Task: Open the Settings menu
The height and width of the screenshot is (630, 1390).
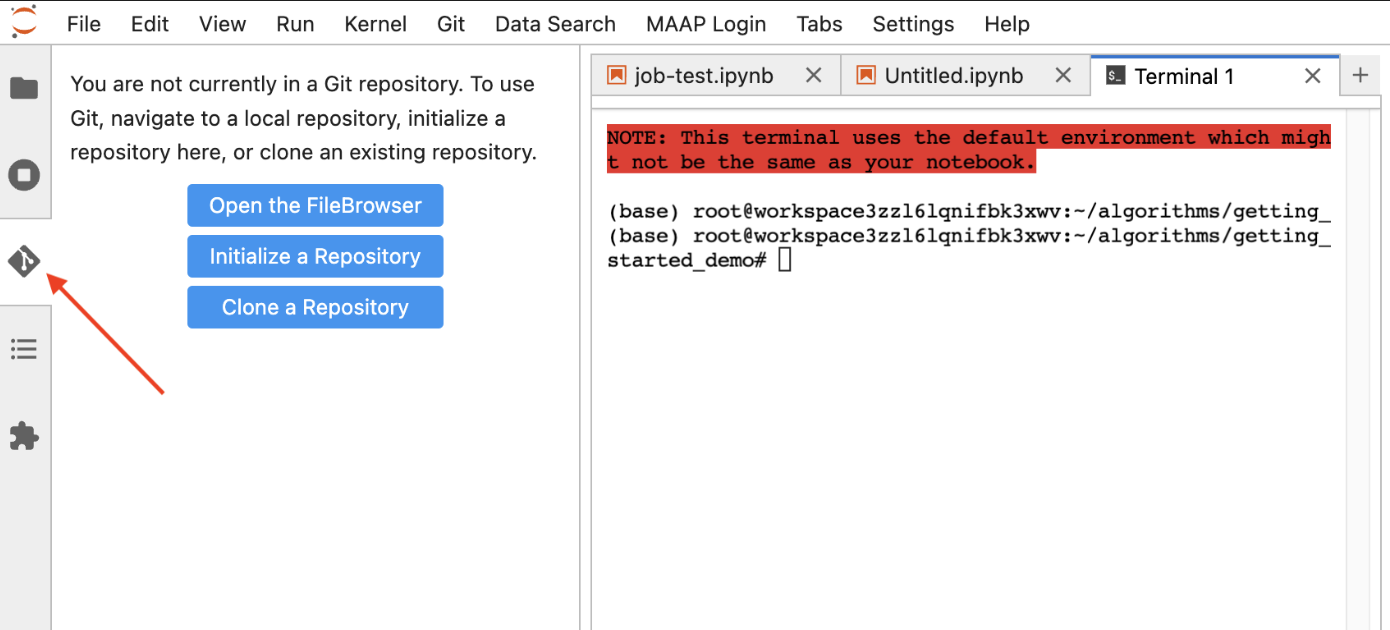Action: tap(913, 24)
